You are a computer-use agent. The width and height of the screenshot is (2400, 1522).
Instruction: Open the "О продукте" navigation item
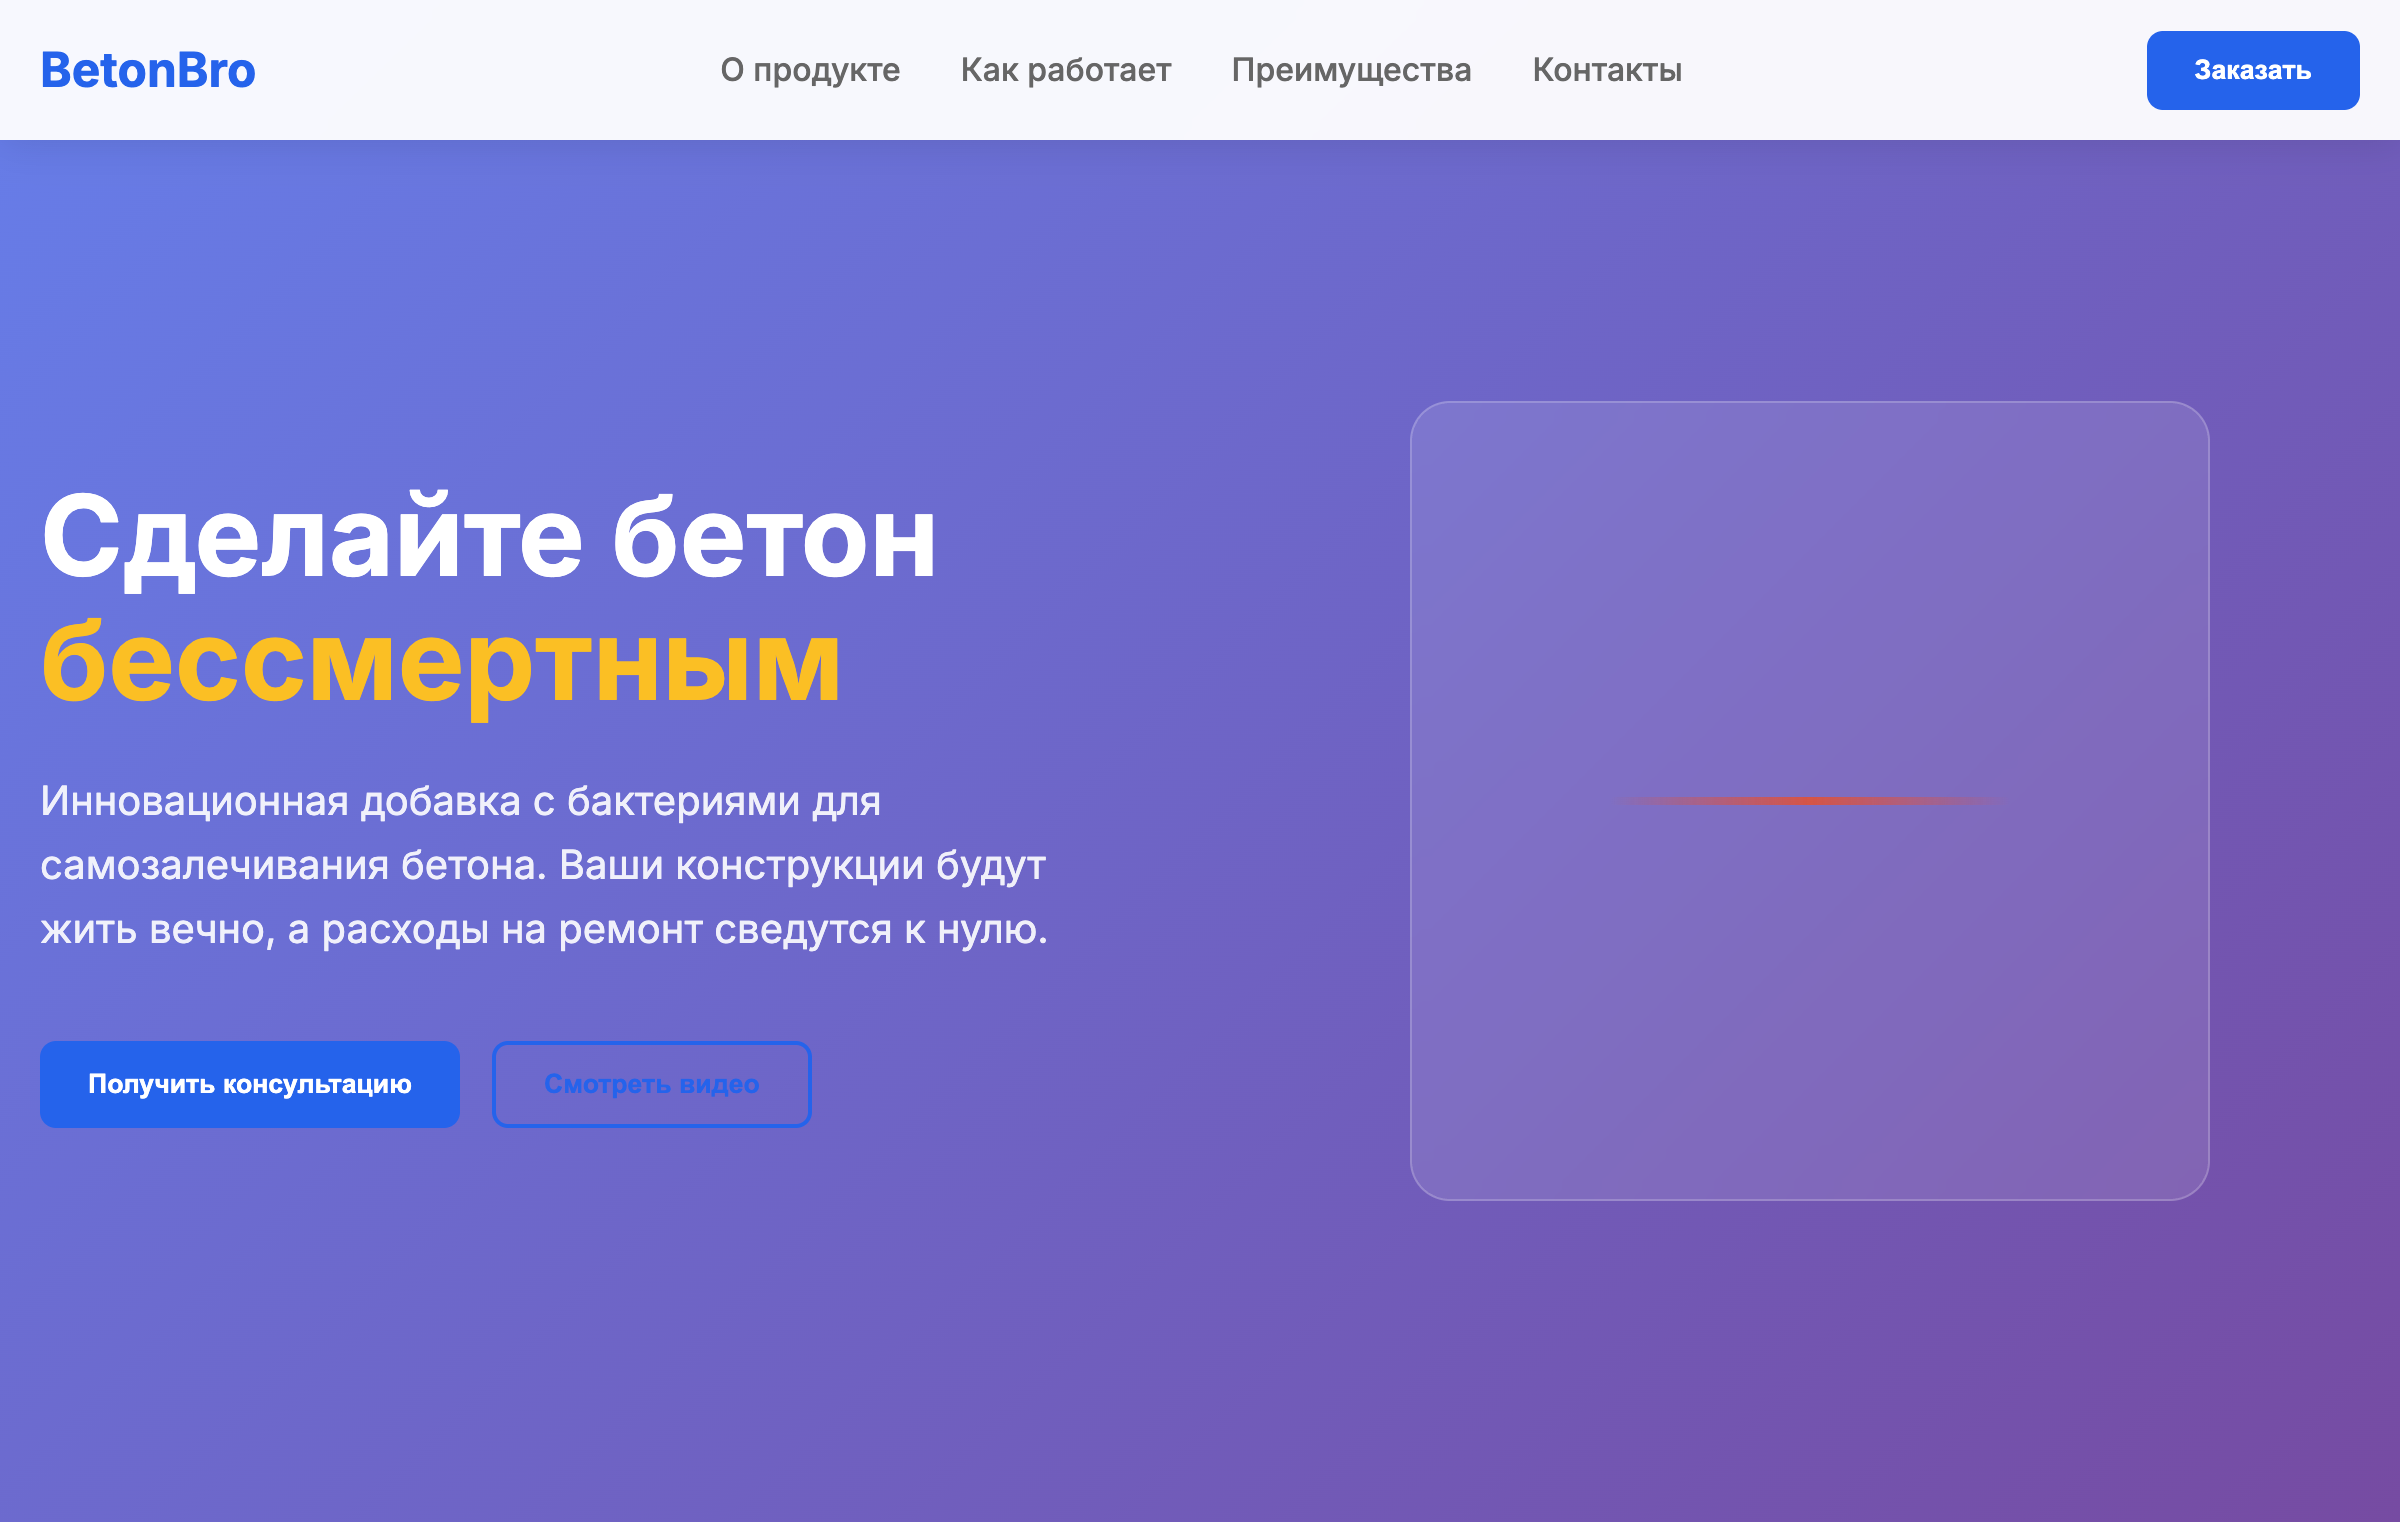[x=810, y=70]
